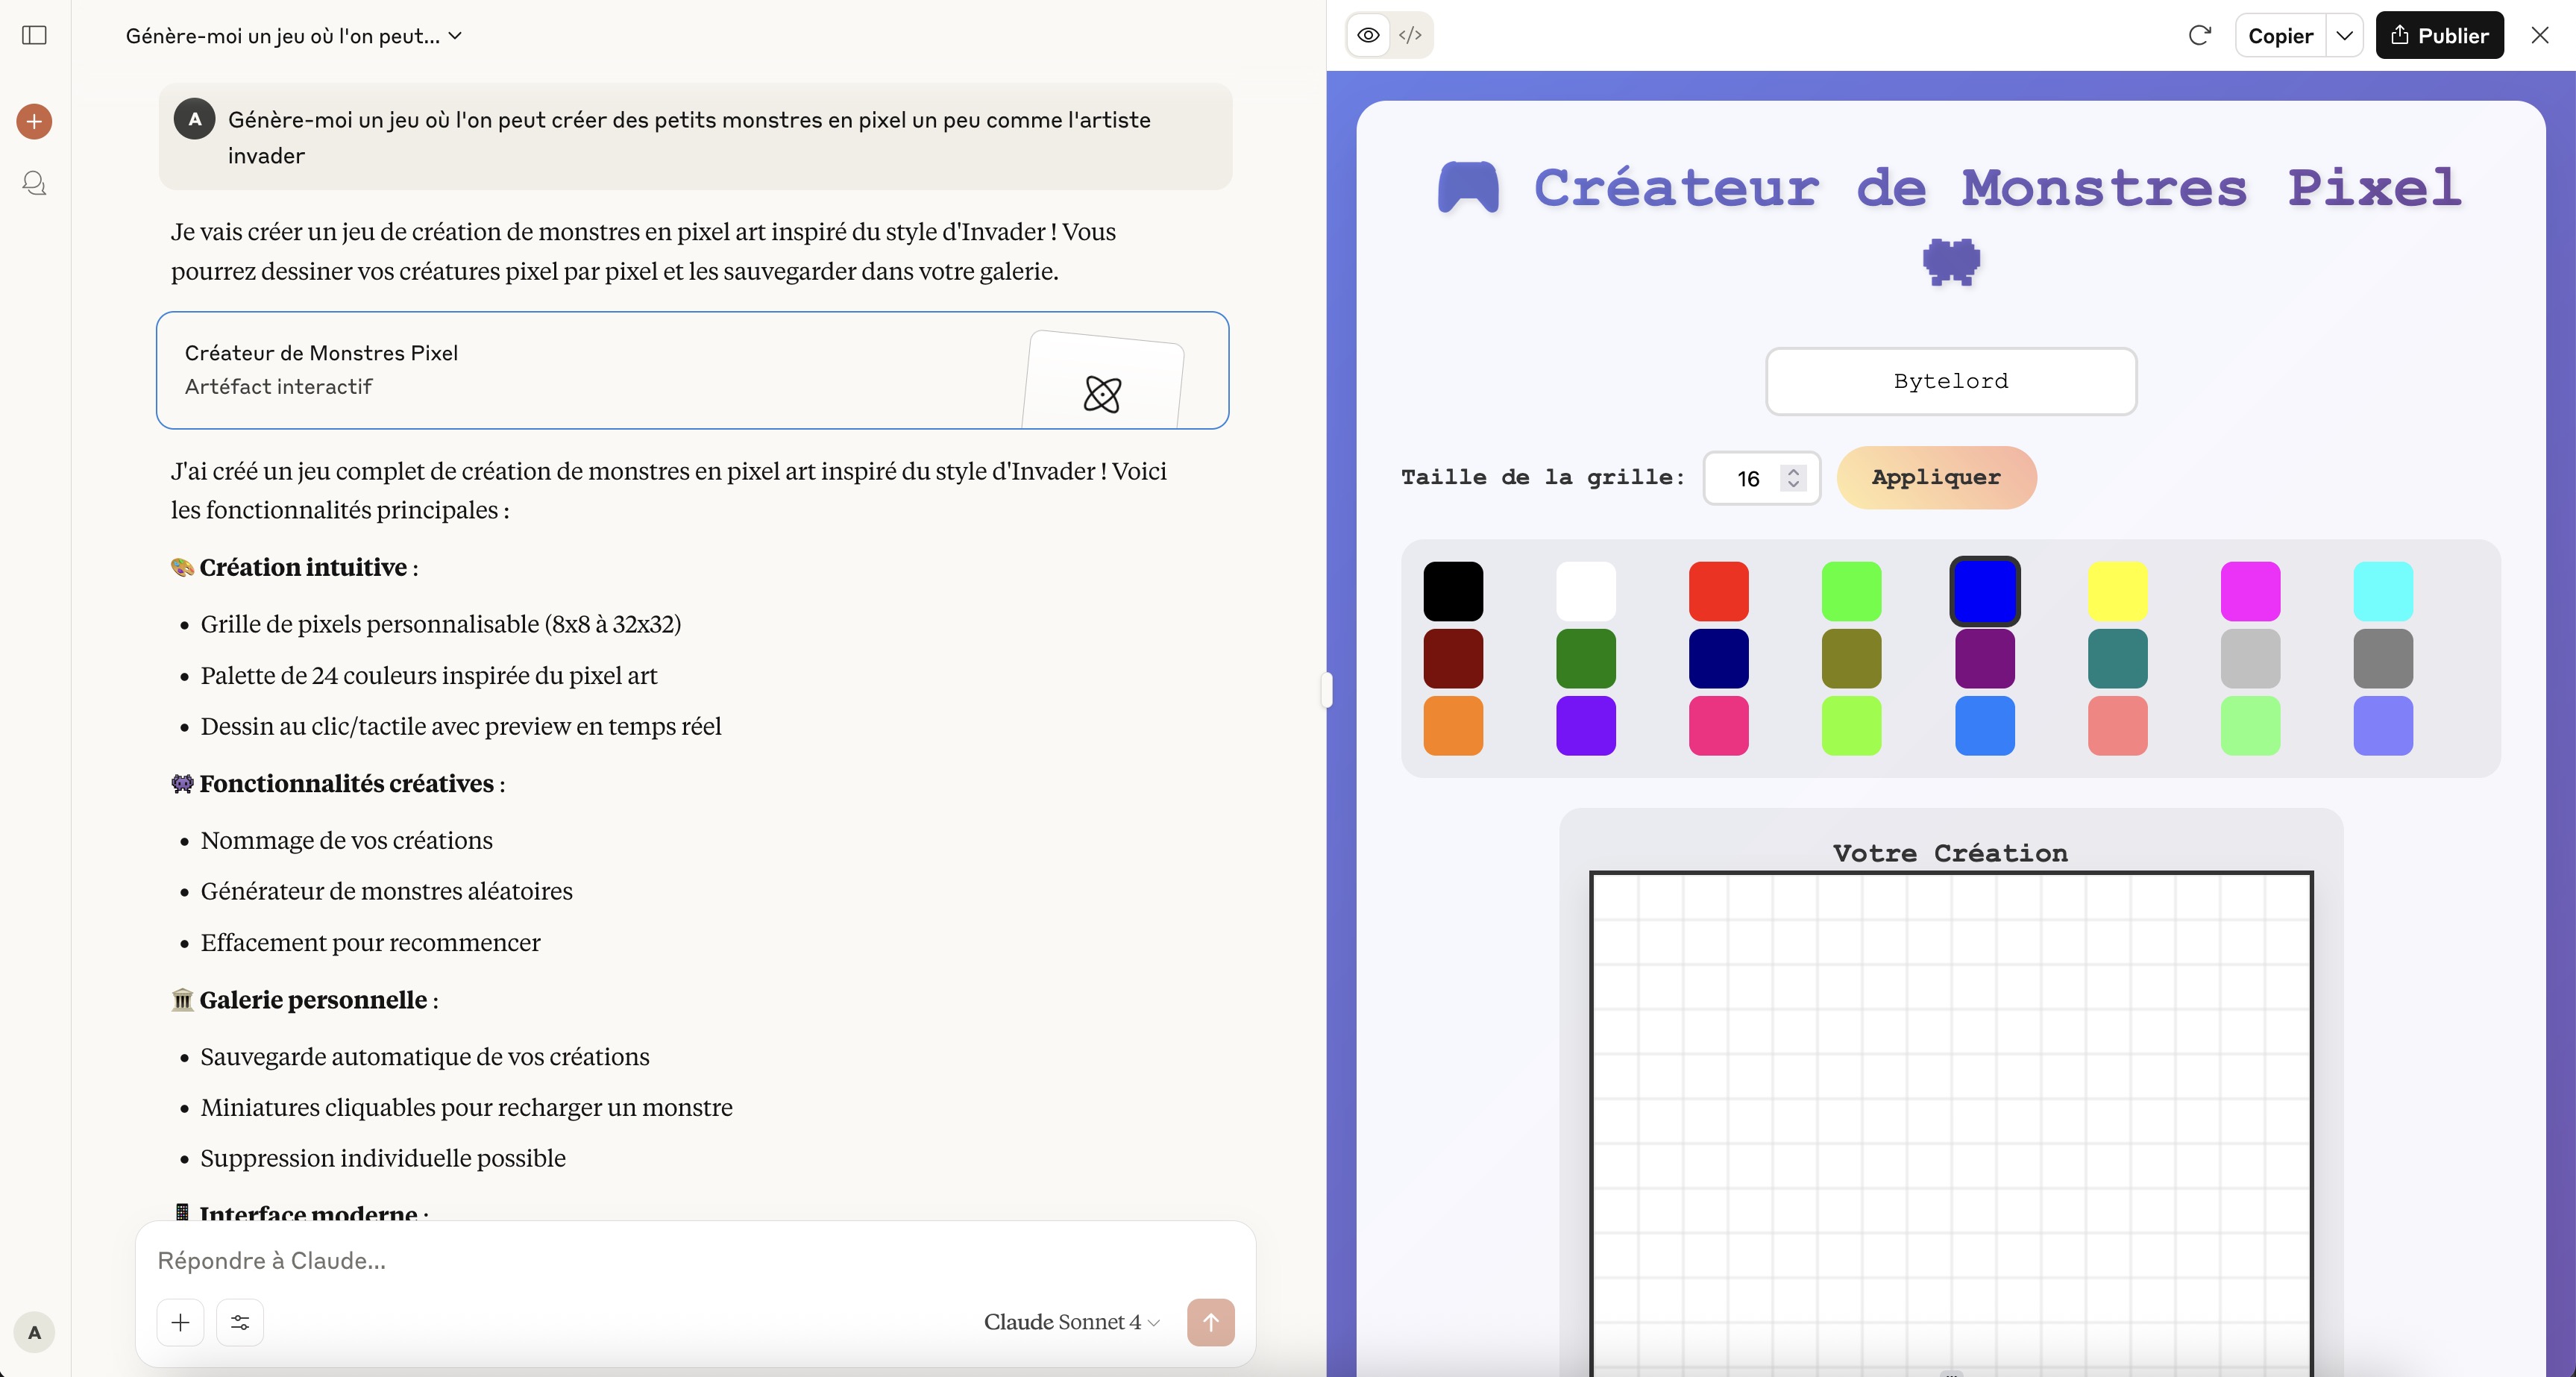Adjust grid size stepper arrows
This screenshot has width=2576, height=1377.
[x=1793, y=478]
